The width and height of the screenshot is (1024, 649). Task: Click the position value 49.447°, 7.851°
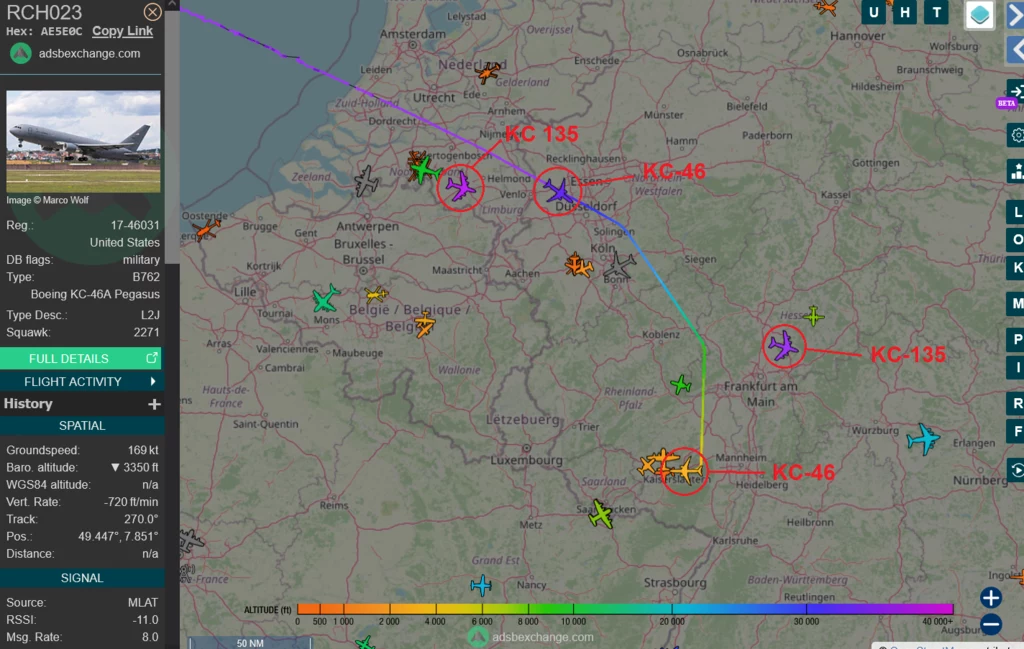118,537
